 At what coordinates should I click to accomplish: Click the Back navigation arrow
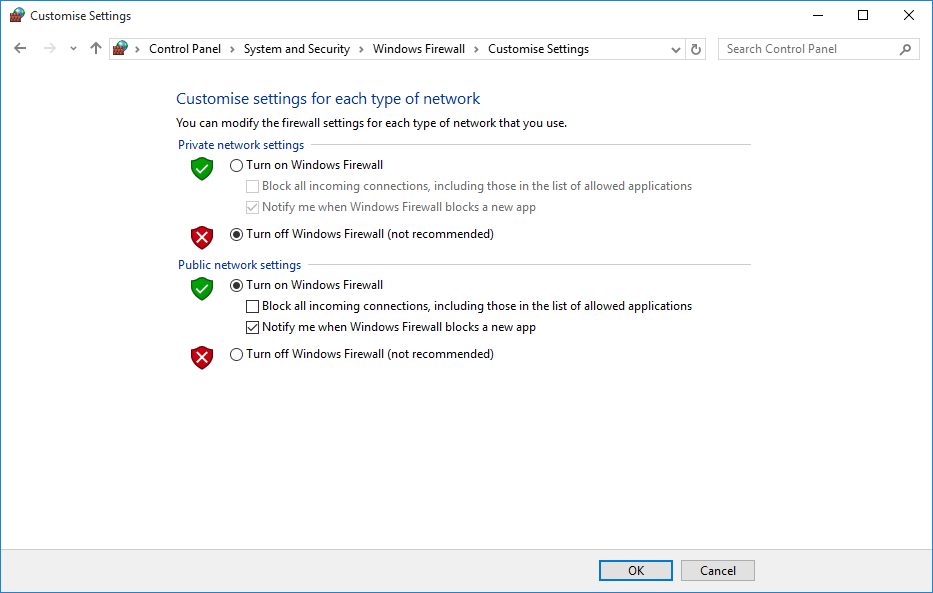click(x=20, y=48)
